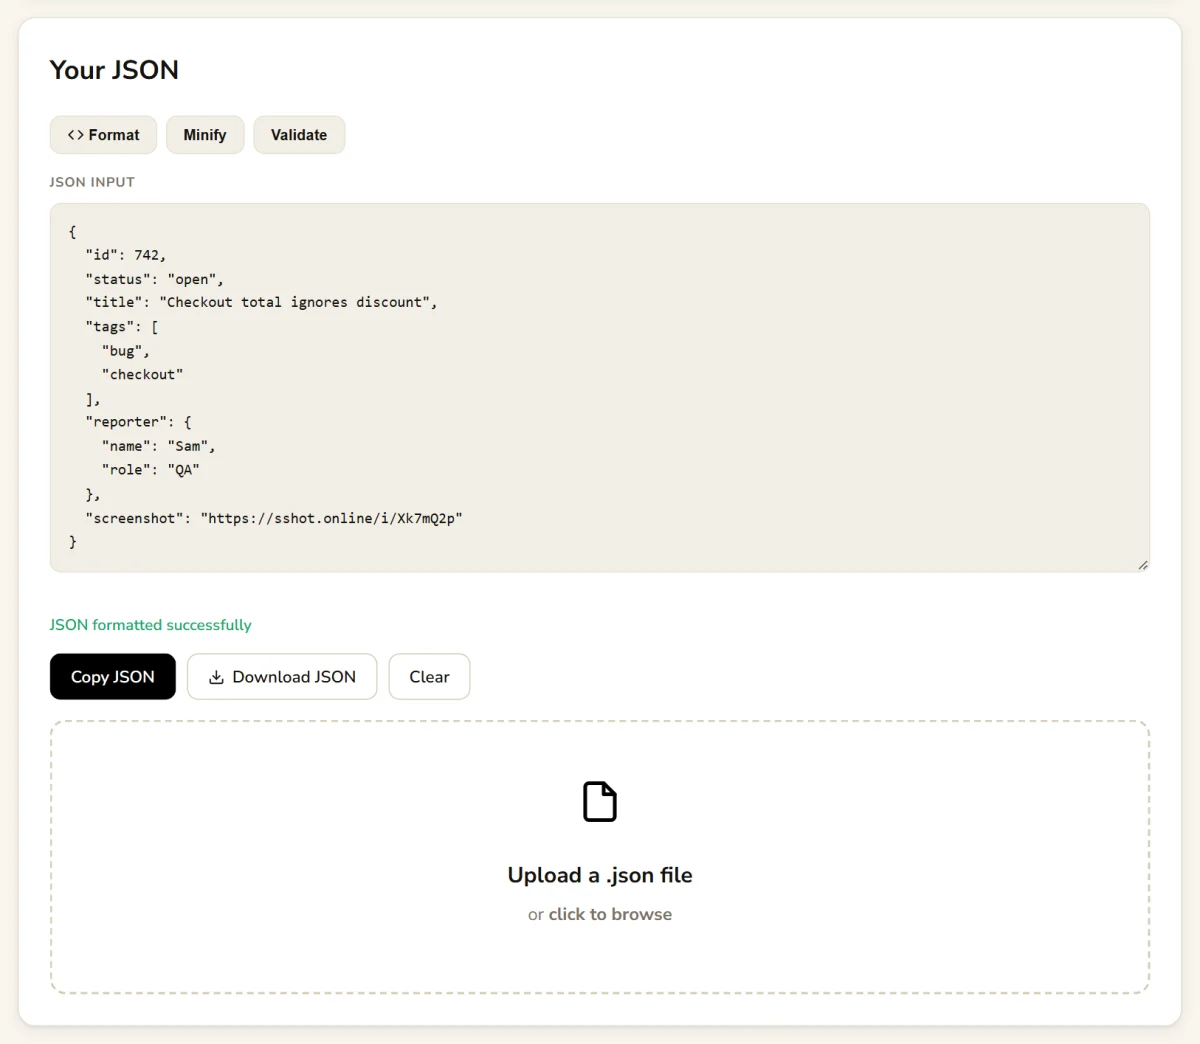Validate the JSON input

pyautogui.click(x=299, y=135)
